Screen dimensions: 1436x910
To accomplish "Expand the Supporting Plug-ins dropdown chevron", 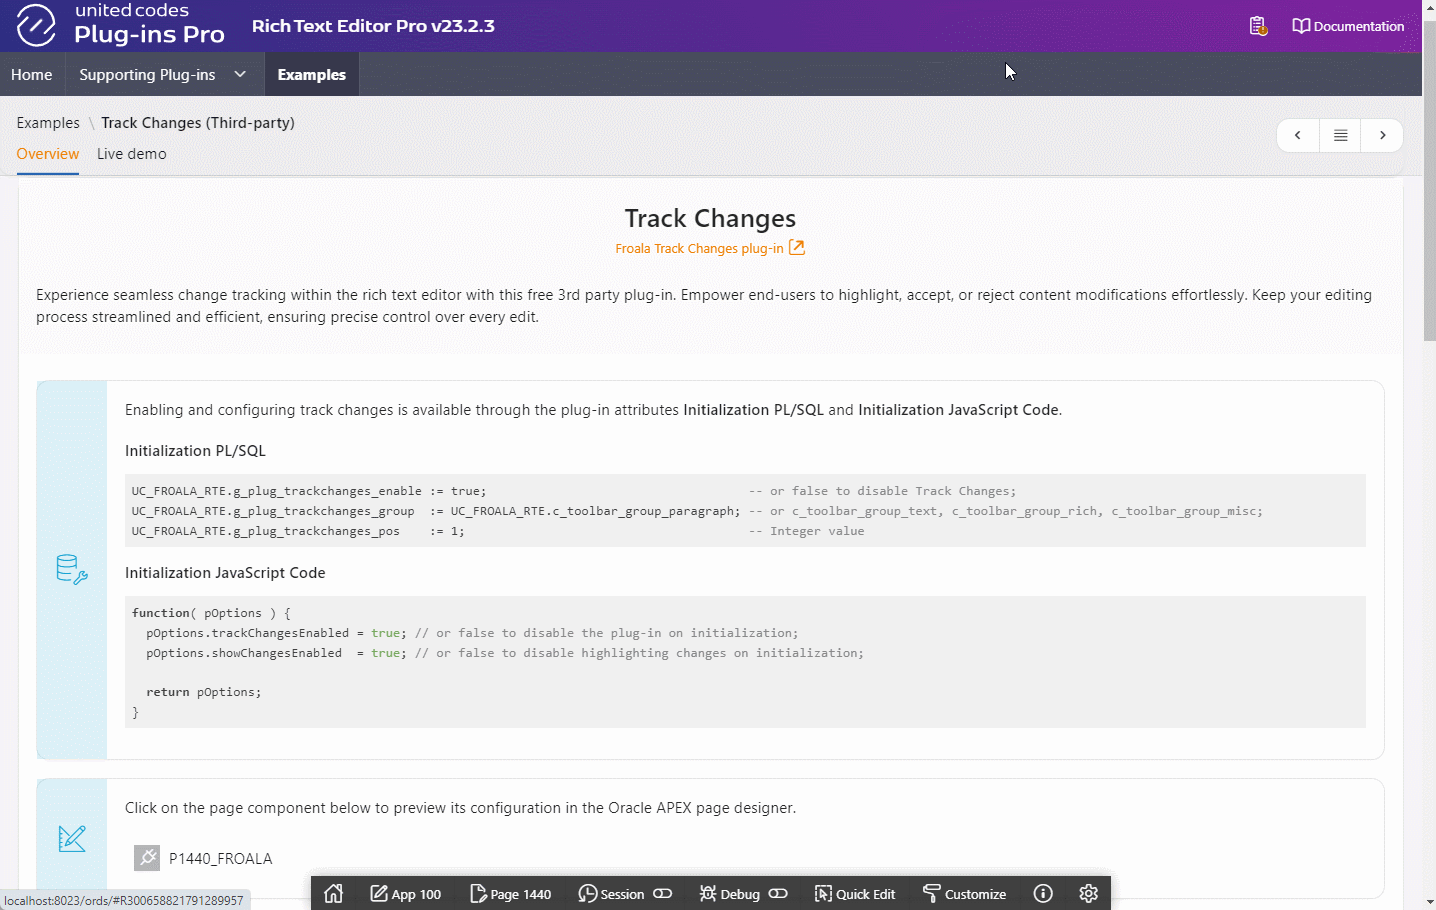I will pos(240,74).
